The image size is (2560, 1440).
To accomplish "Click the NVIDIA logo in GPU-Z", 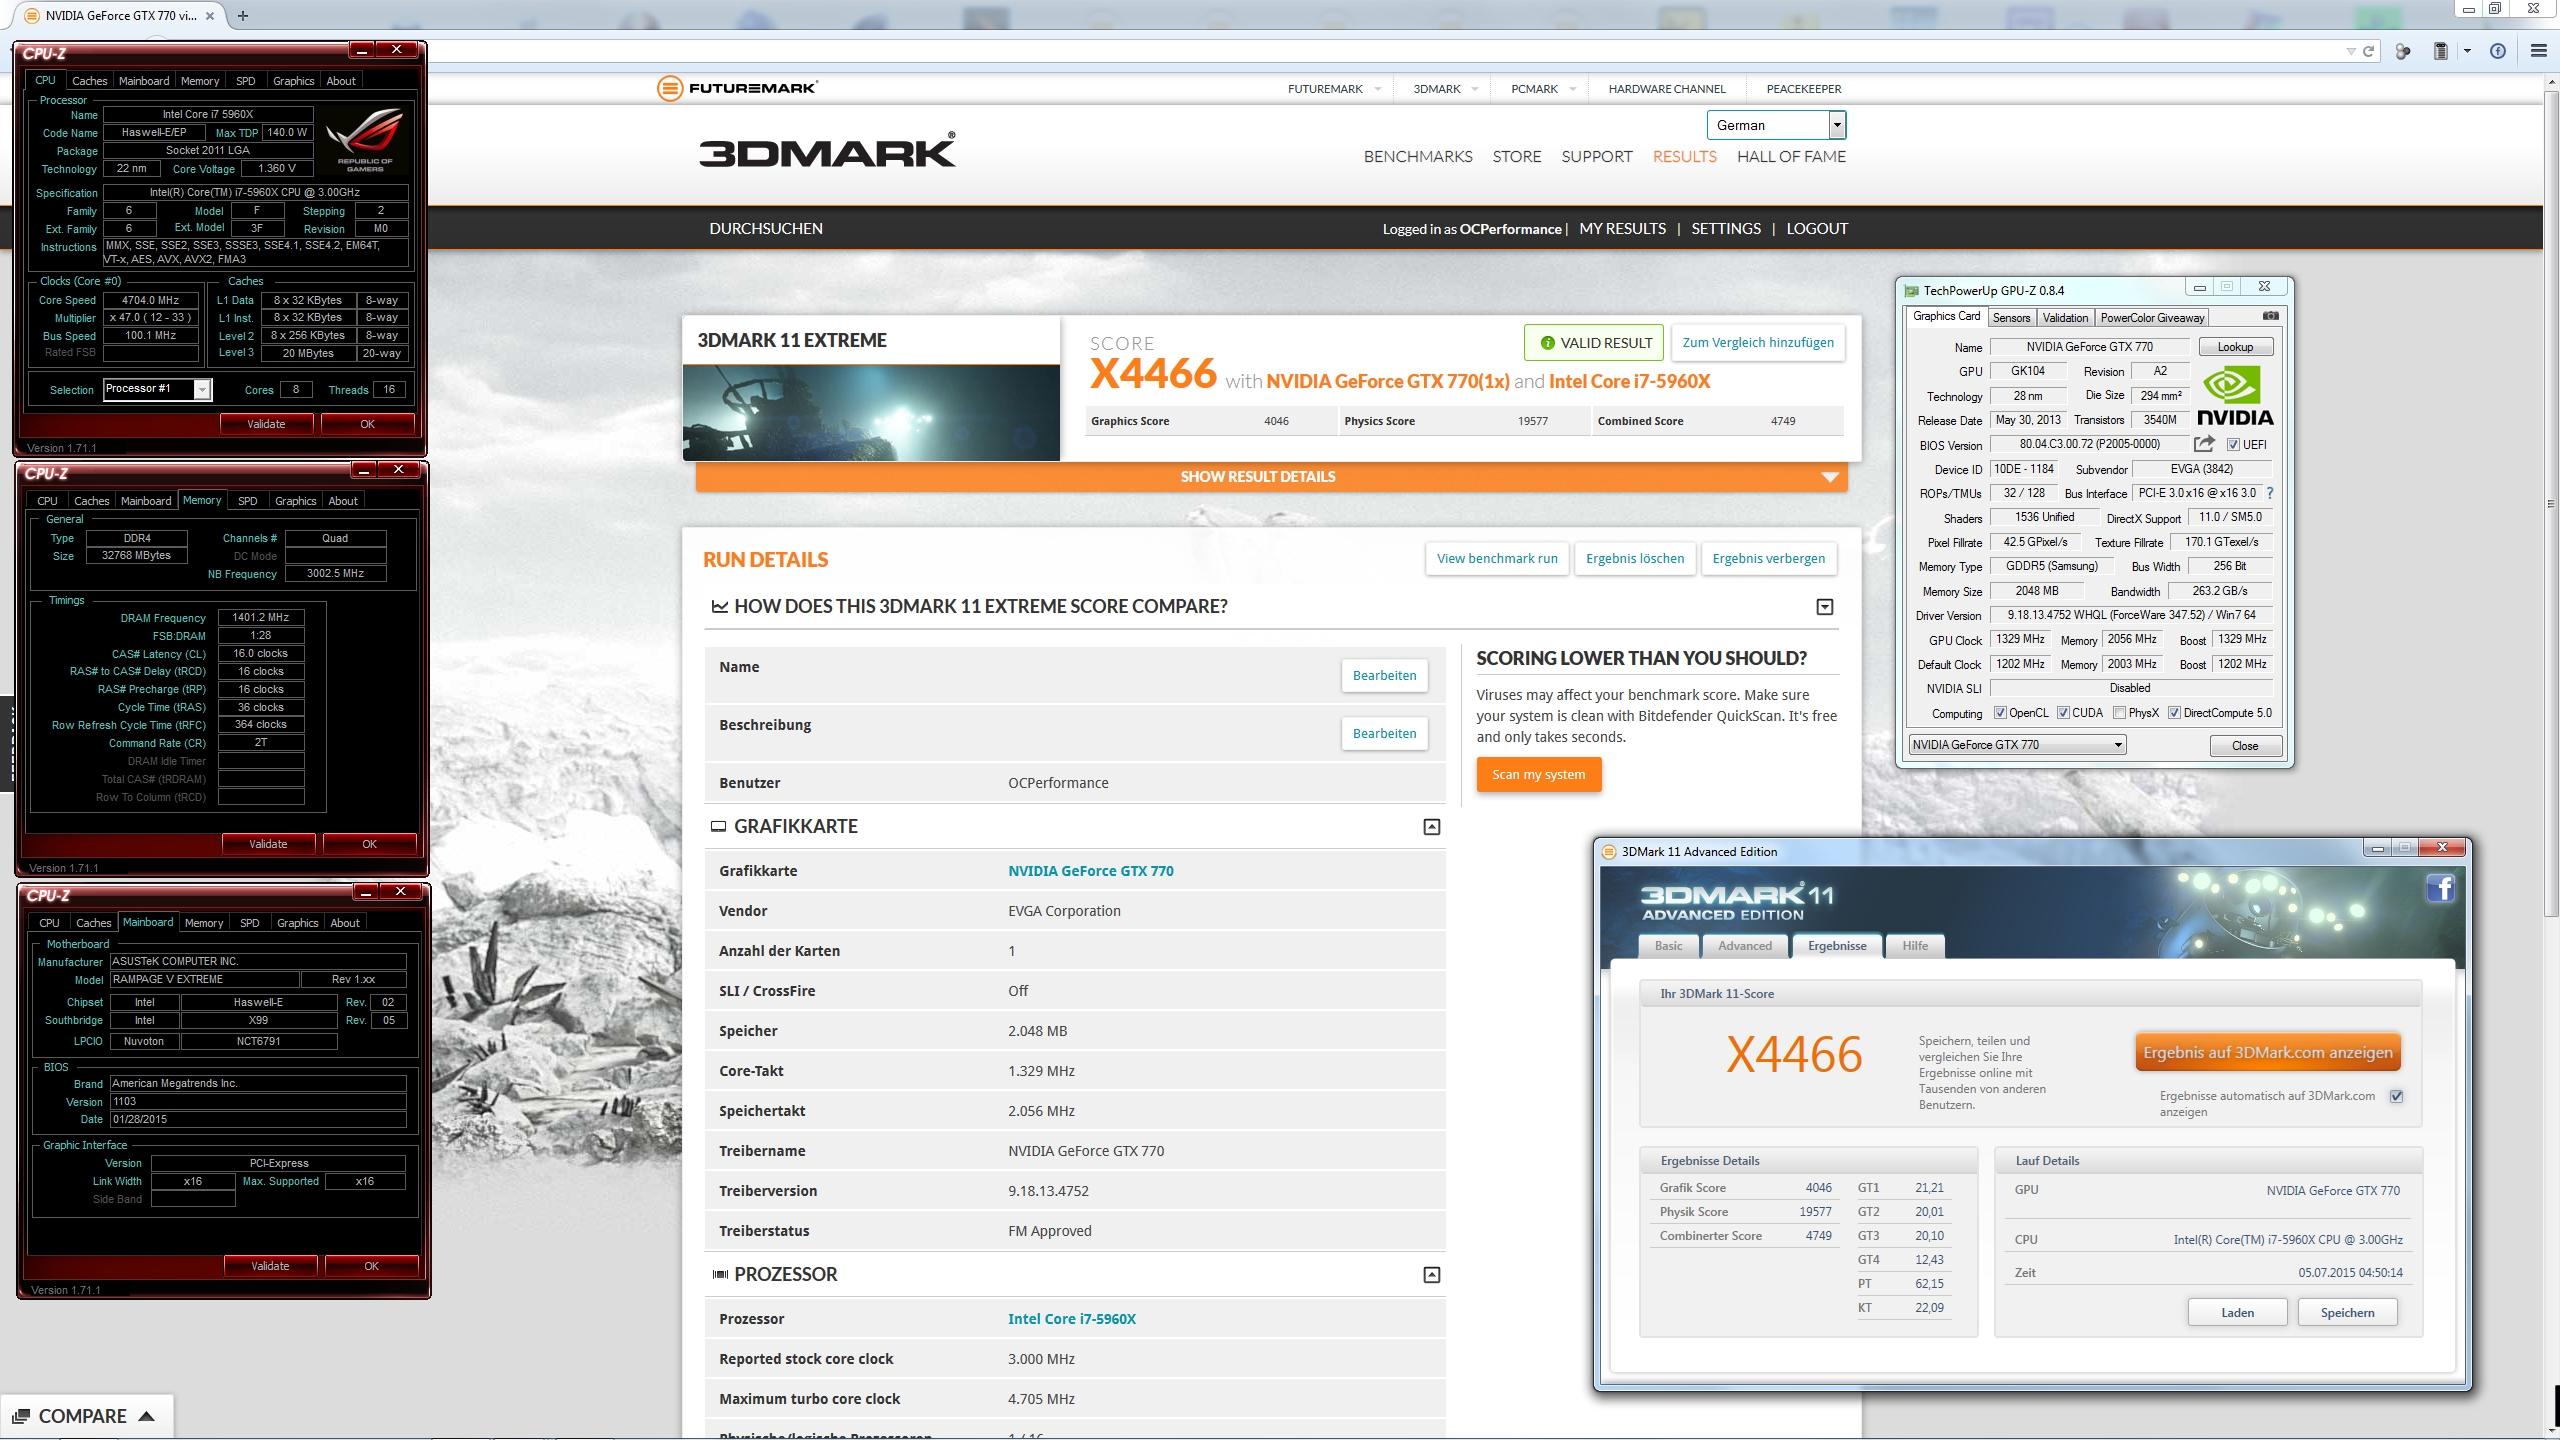I will pyautogui.click(x=2235, y=396).
